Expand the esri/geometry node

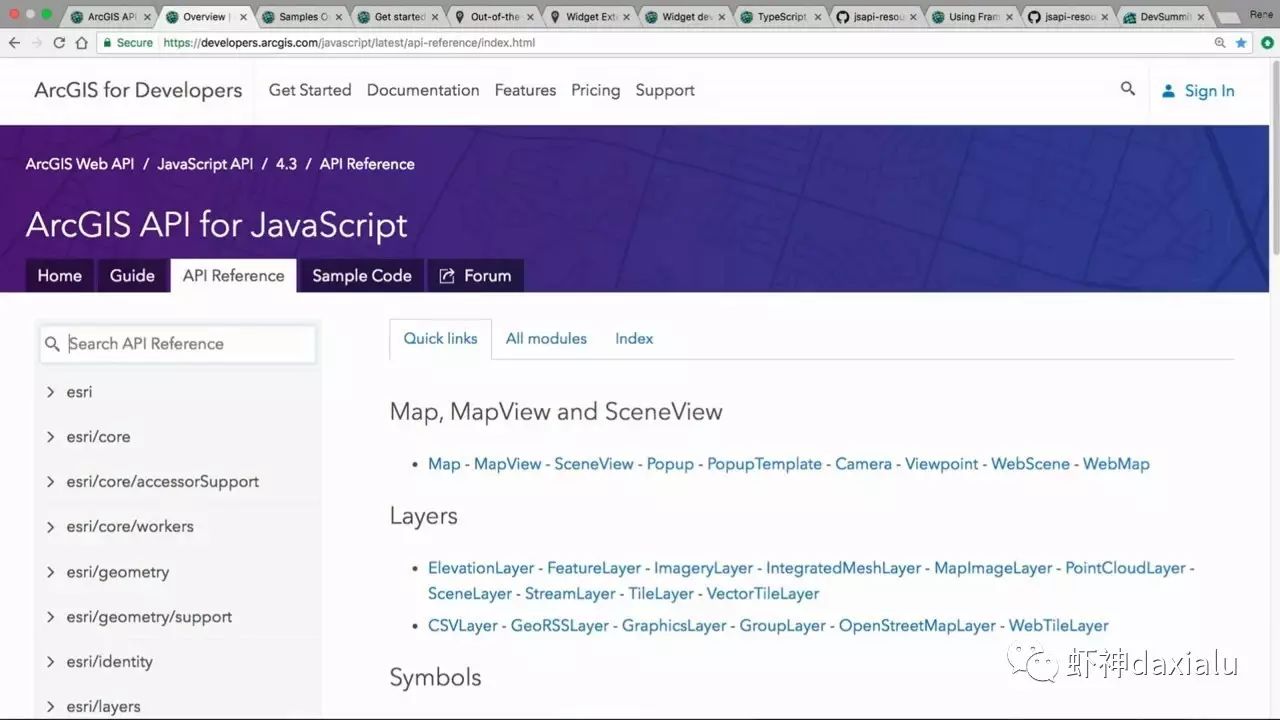pos(50,572)
